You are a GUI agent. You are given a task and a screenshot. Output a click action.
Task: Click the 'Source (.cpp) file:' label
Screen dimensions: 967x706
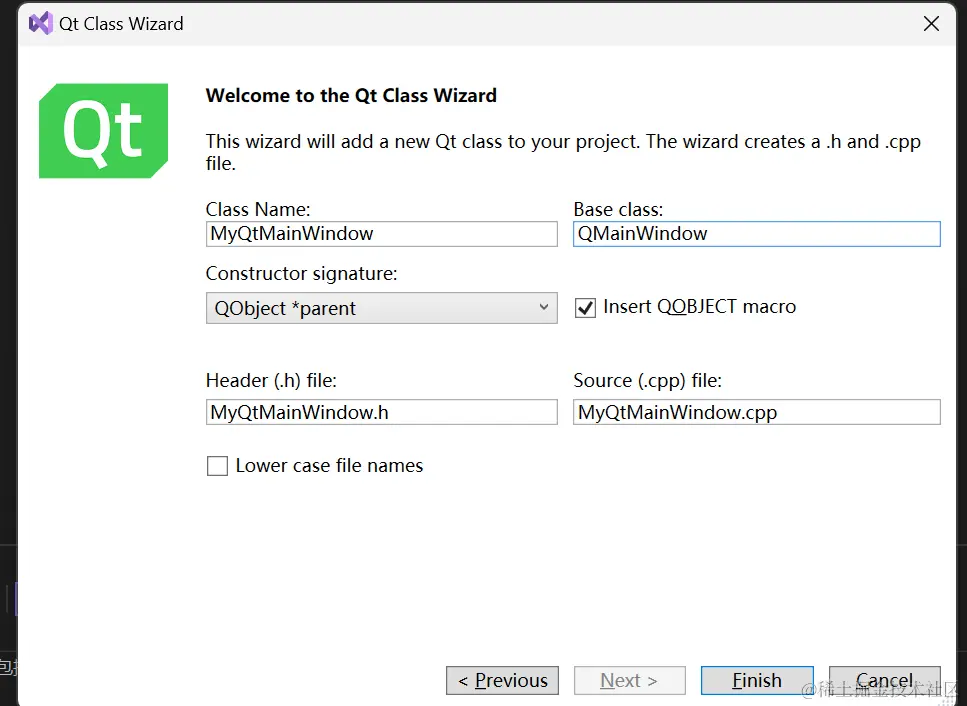coord(648,380)
